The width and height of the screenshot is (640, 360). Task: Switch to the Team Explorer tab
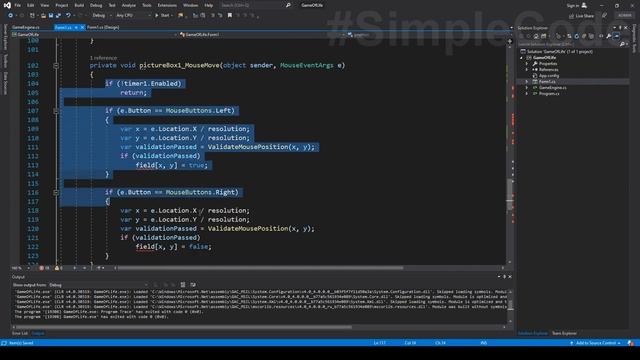[564, 333]
